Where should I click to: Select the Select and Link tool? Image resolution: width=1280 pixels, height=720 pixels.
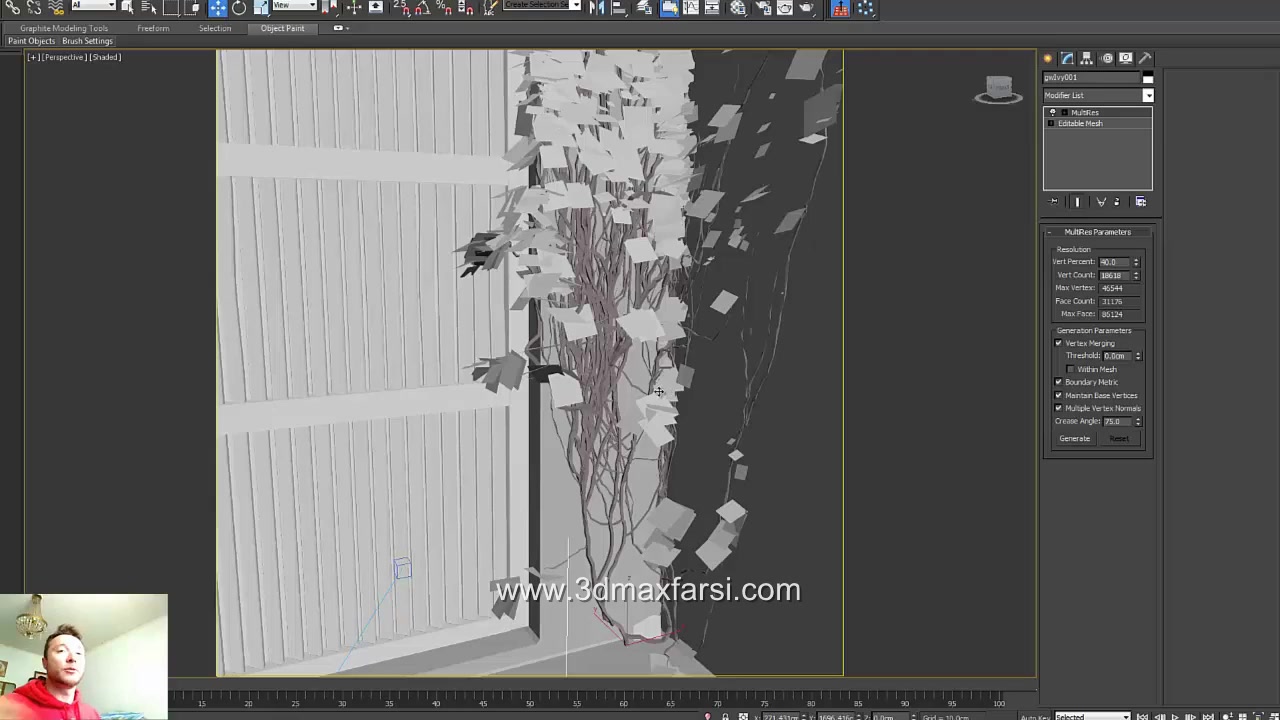[12, 8]
